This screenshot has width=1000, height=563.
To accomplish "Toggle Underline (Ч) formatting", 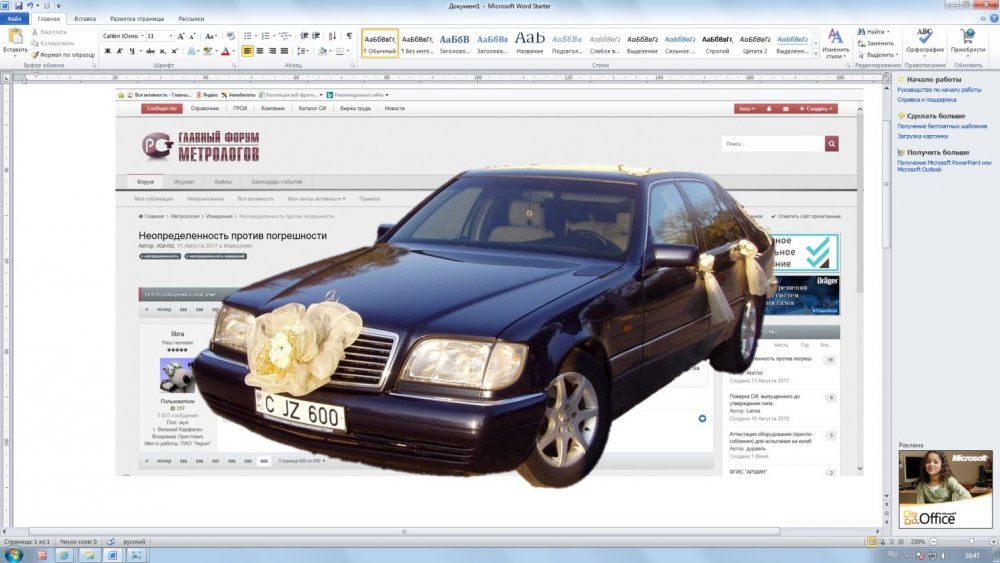I will tap(132, 51).
